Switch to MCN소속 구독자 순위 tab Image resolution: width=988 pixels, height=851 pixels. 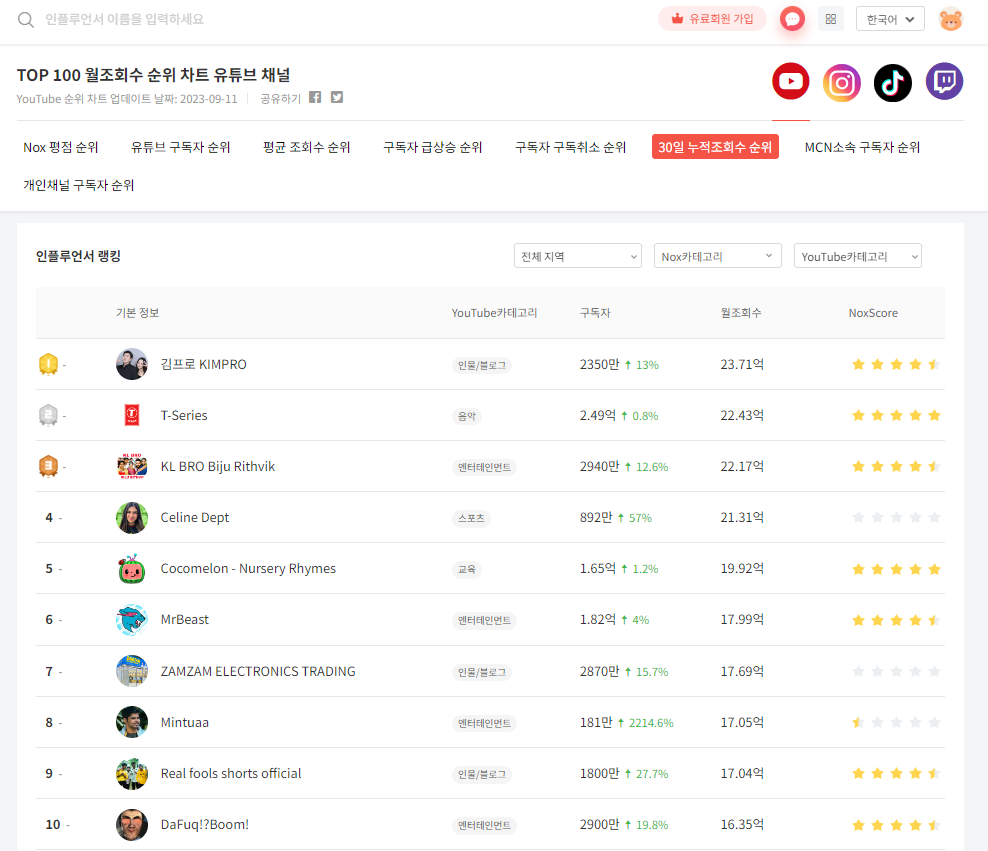click(862, 147)
